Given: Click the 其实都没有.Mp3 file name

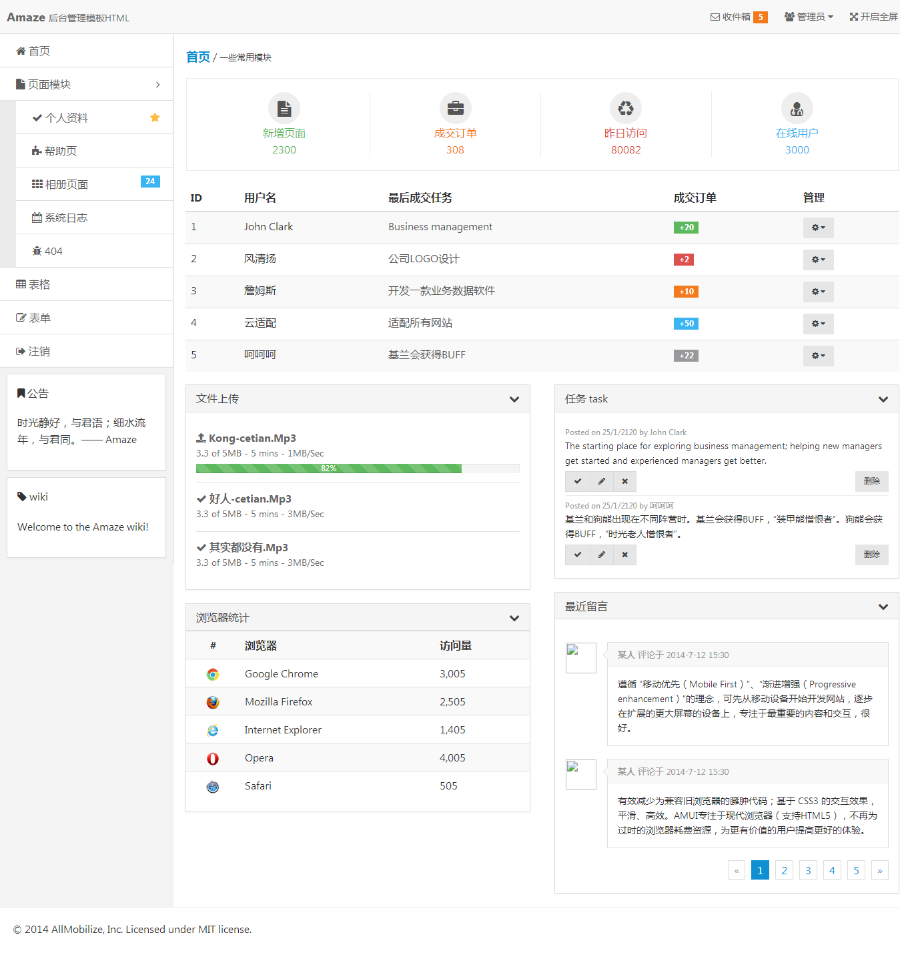Looking at the screenshot, I should [248, 547].
